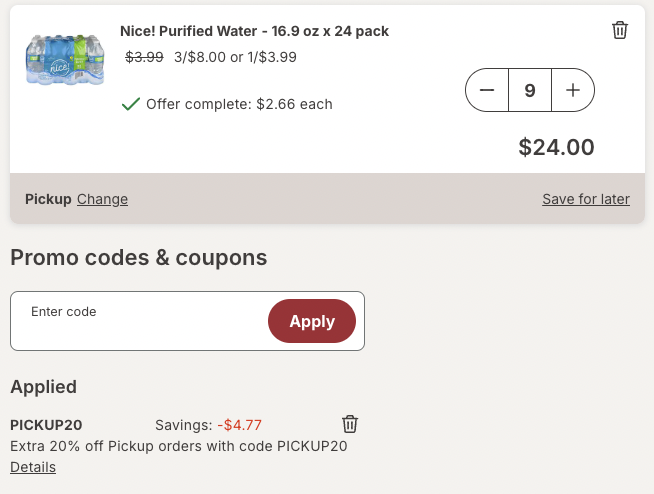Click the Change link next to Pickup
Screen dimensions: 654x494
click(102, 199)
